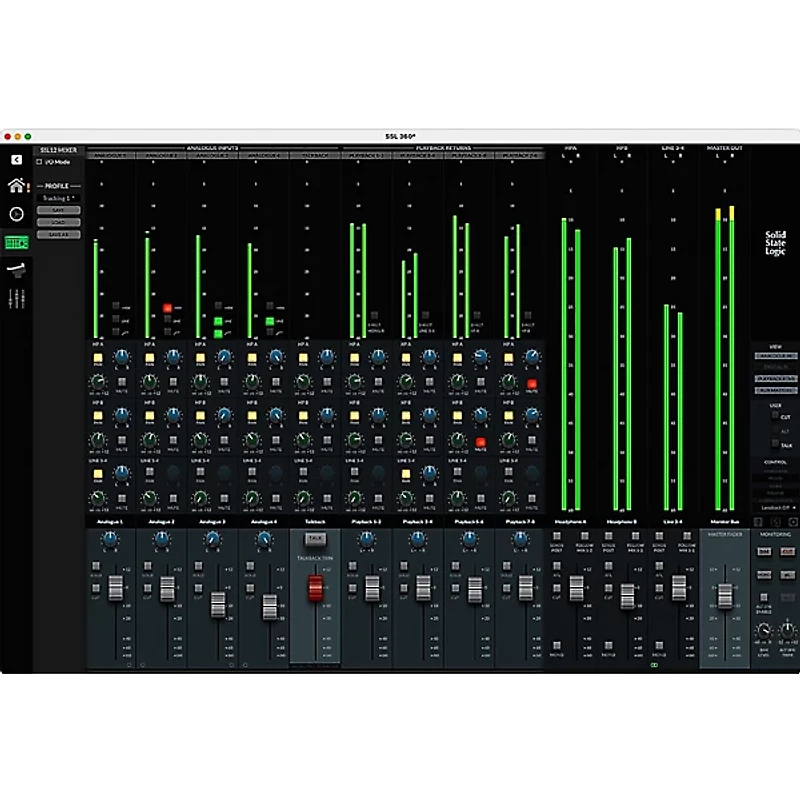The width and height of the screenshot is (800, 800).
Task: Click the SAVE AS profile button
Action: click(x=58, y=234)
